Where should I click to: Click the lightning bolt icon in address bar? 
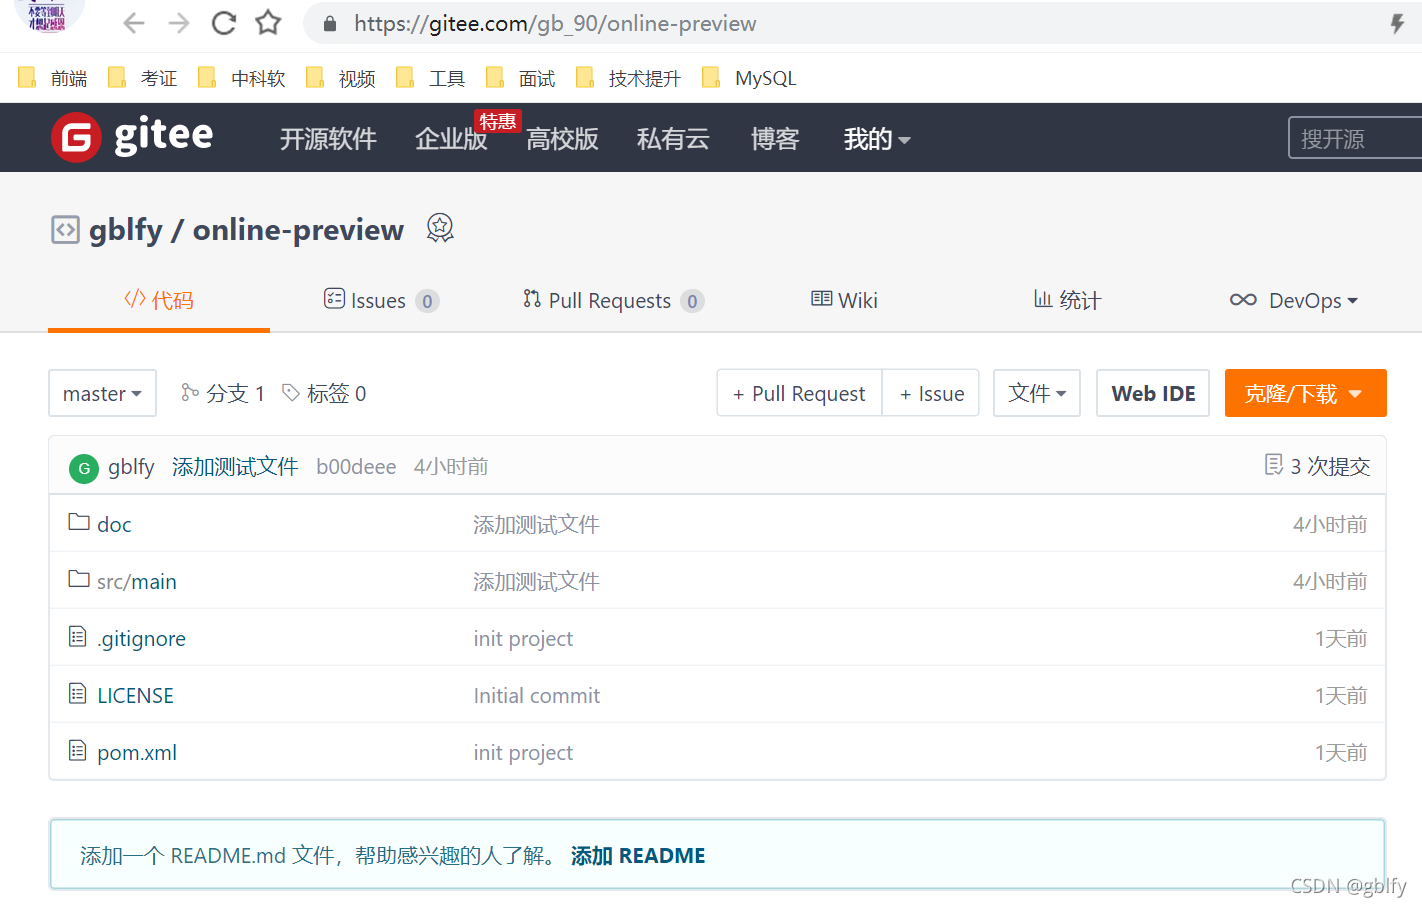point(1397,23)
